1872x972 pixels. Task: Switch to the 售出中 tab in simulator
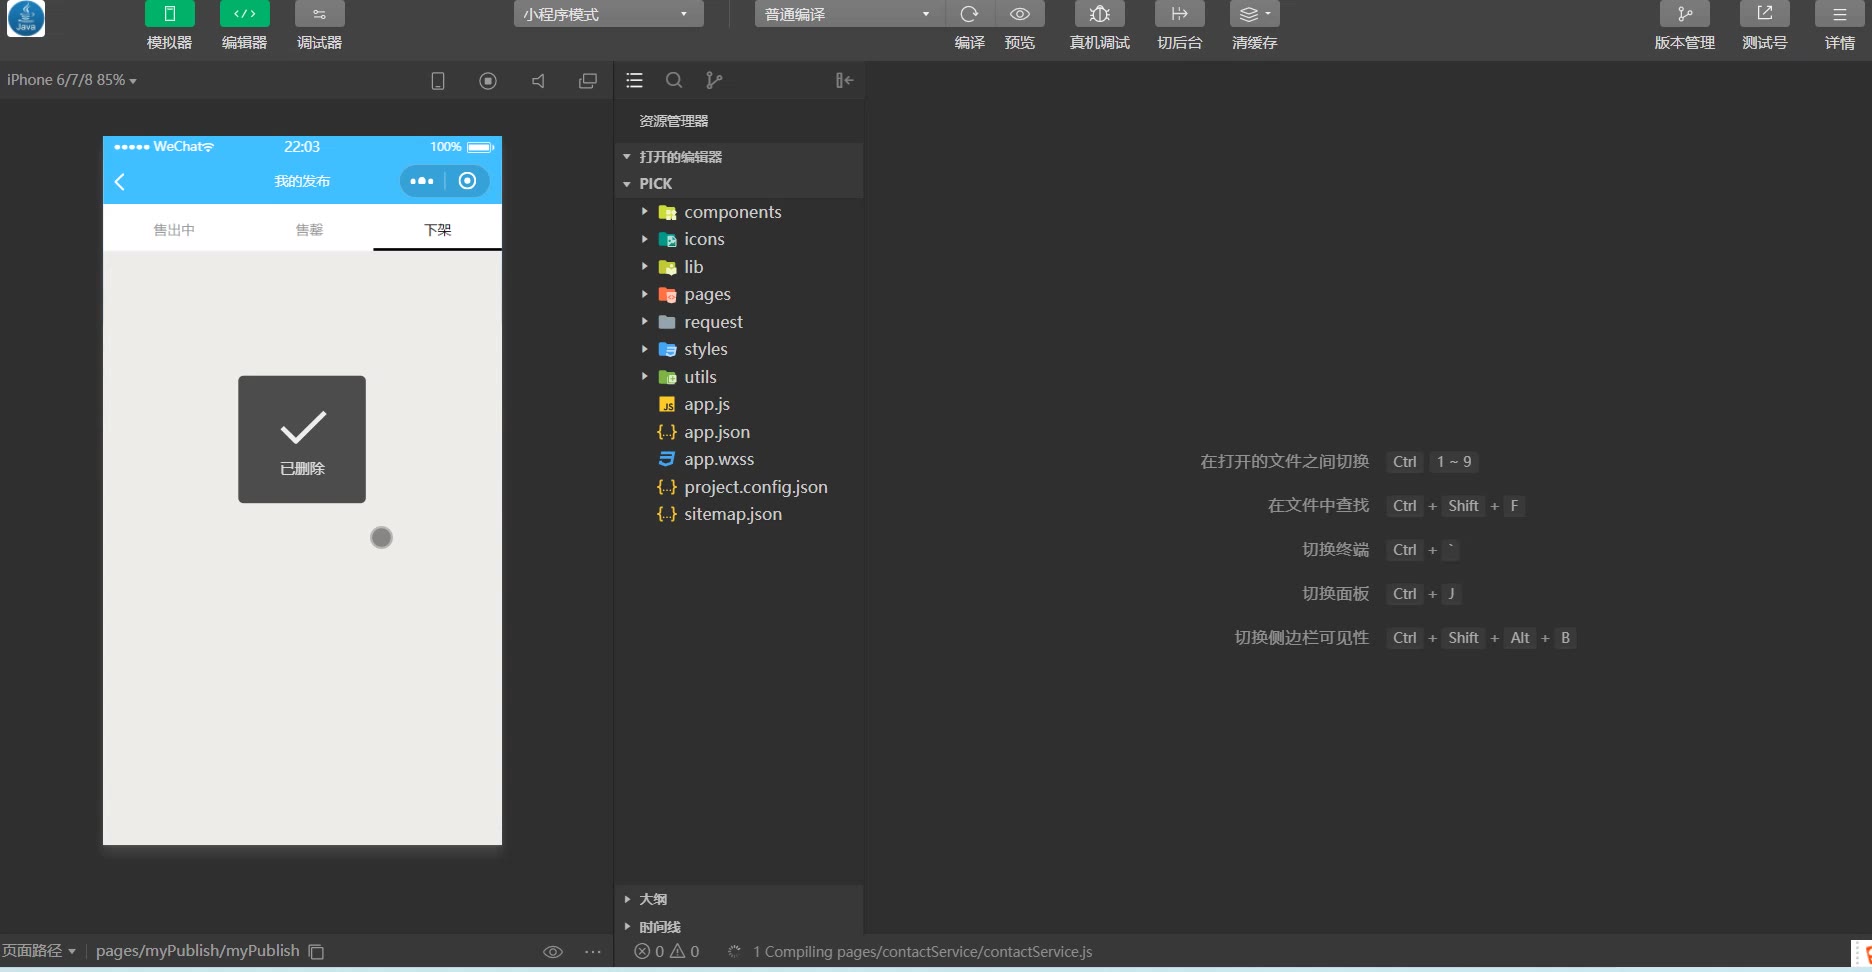tap(174, 230)
